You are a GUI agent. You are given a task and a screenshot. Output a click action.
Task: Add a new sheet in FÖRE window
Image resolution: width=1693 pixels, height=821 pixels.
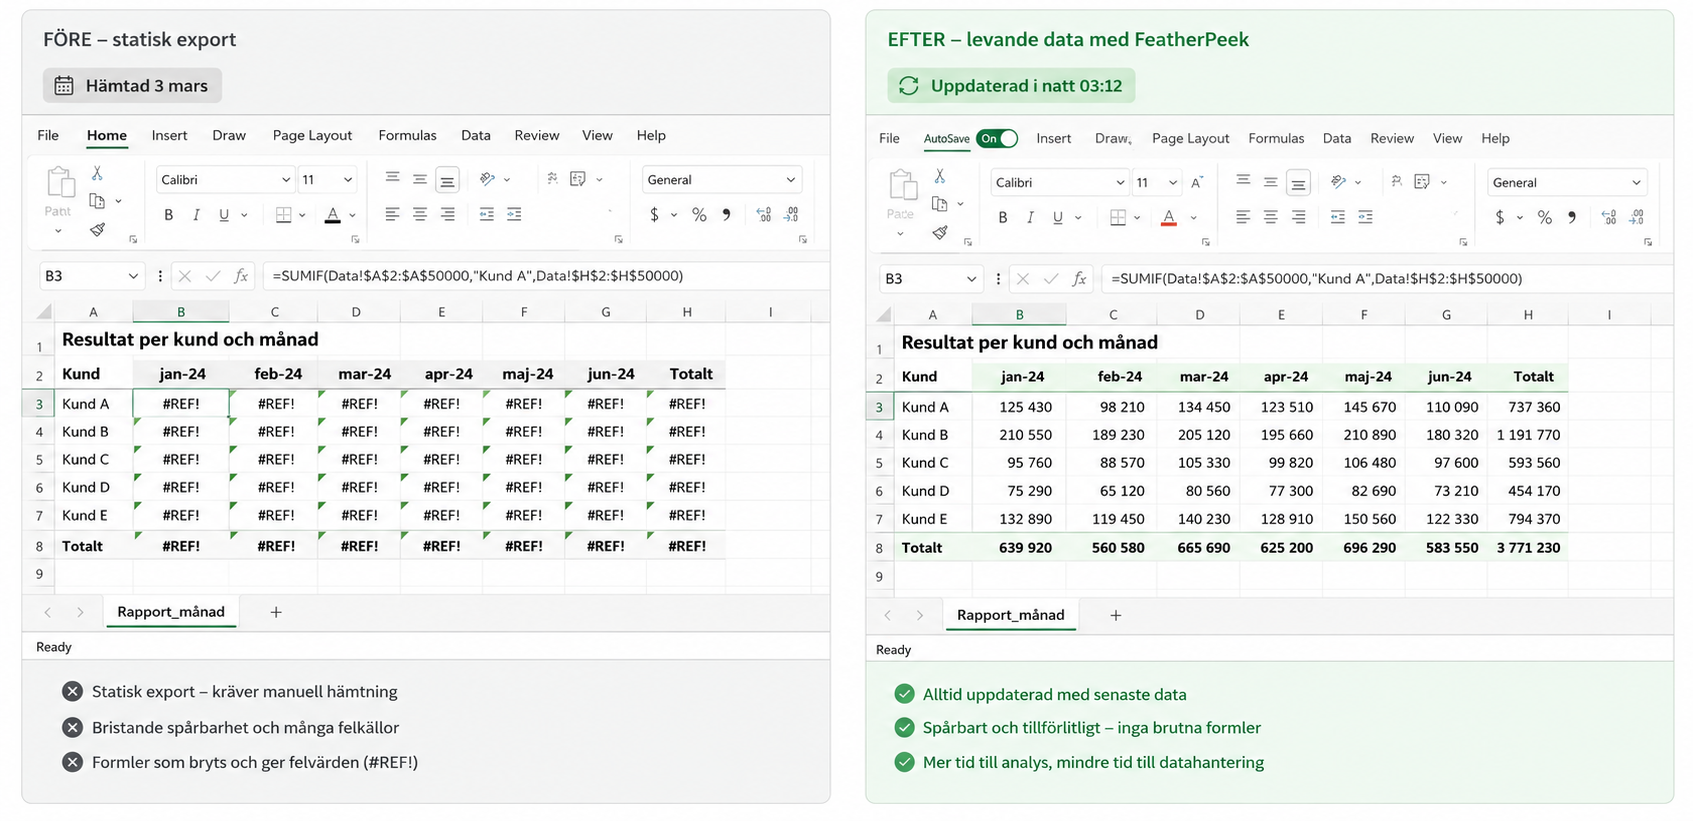click(276, 612)
